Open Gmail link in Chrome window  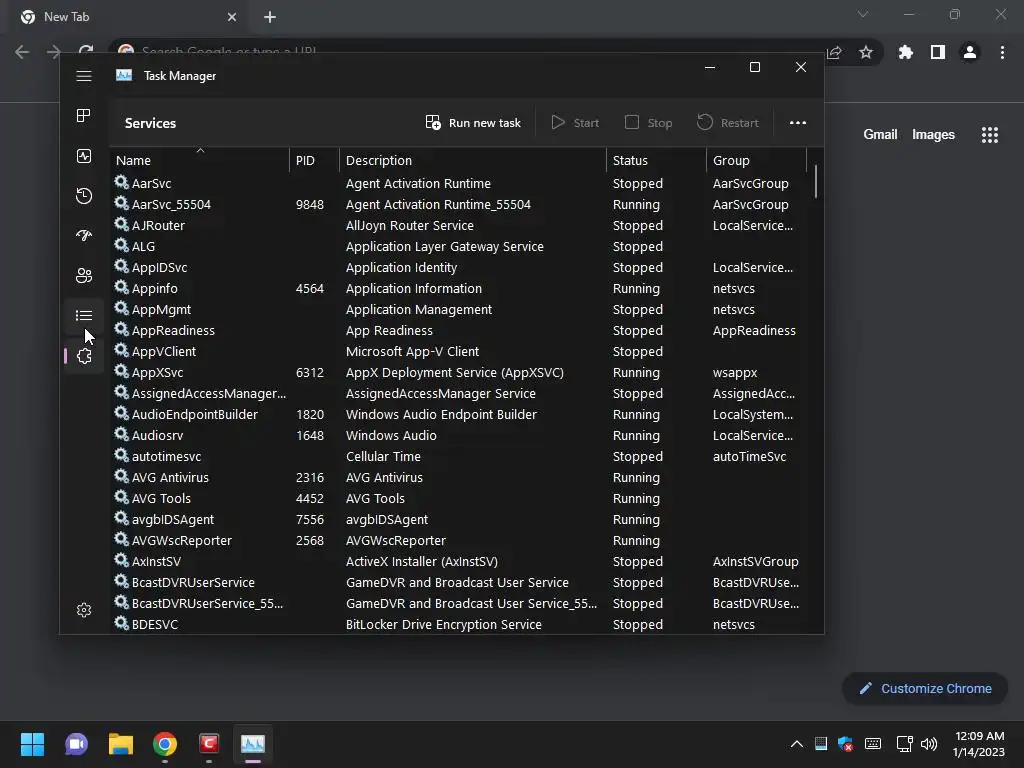point(880,135)
